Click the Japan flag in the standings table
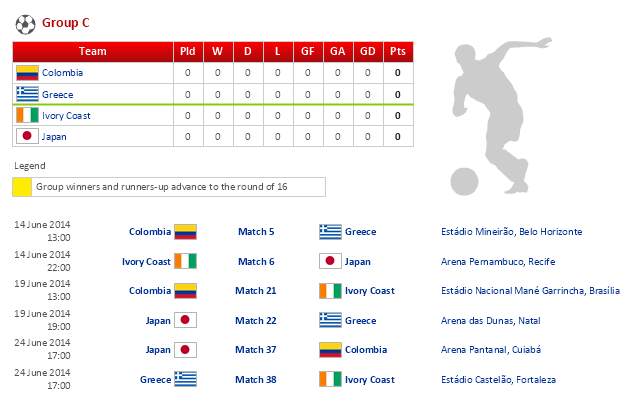This screenshot has height=403, width=640. pos(27,137)
